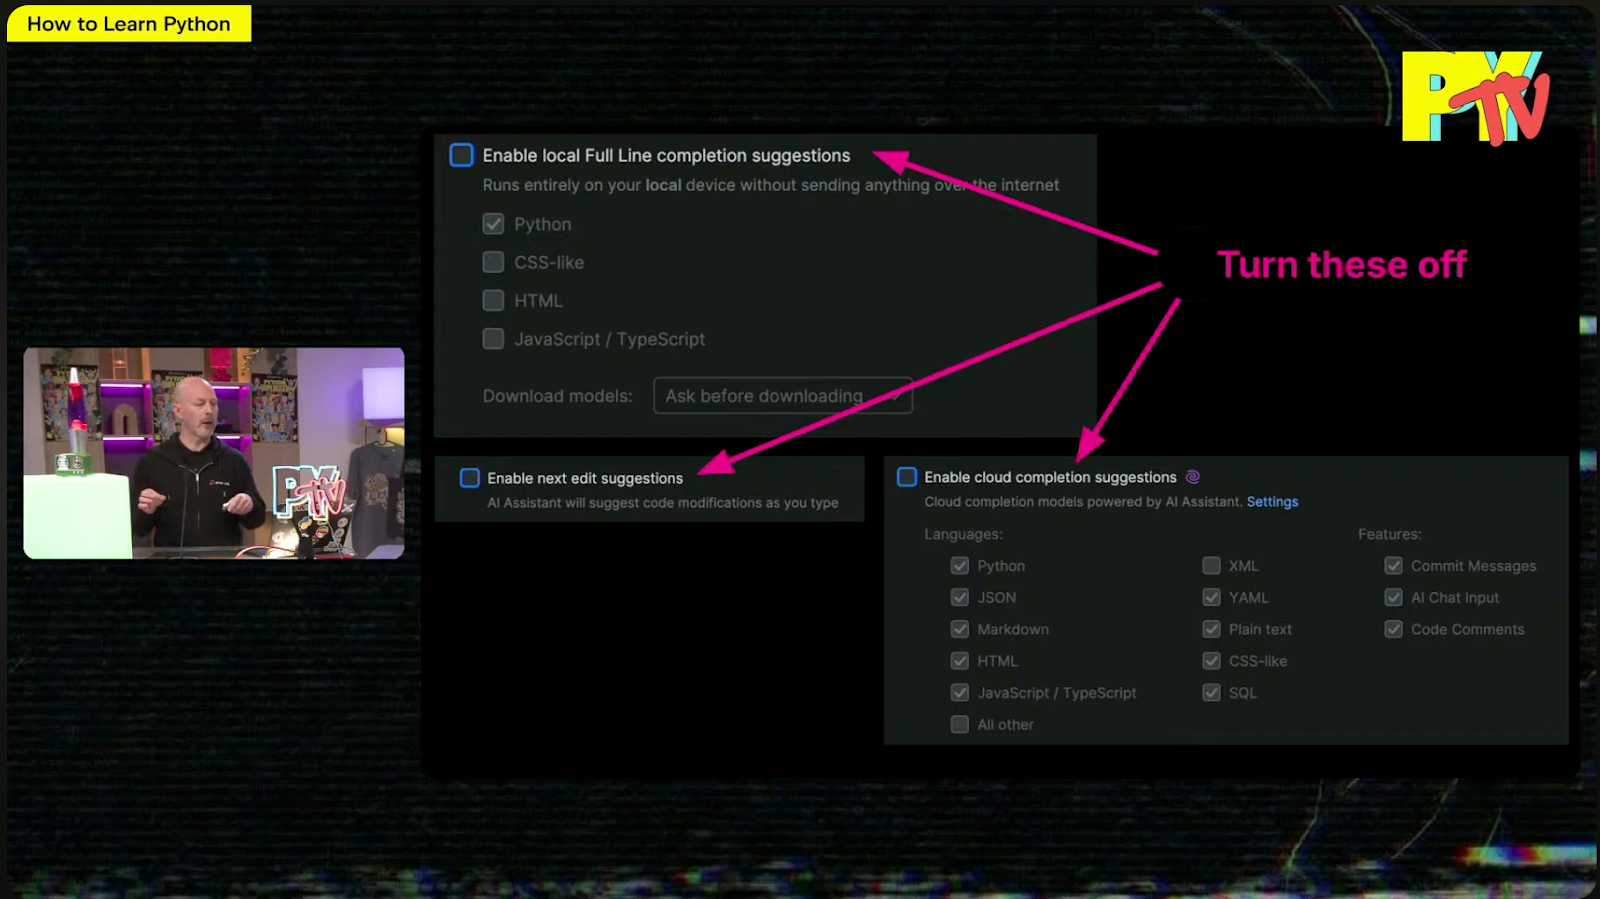
Task: Check the All other languages box
Action: 960,725
